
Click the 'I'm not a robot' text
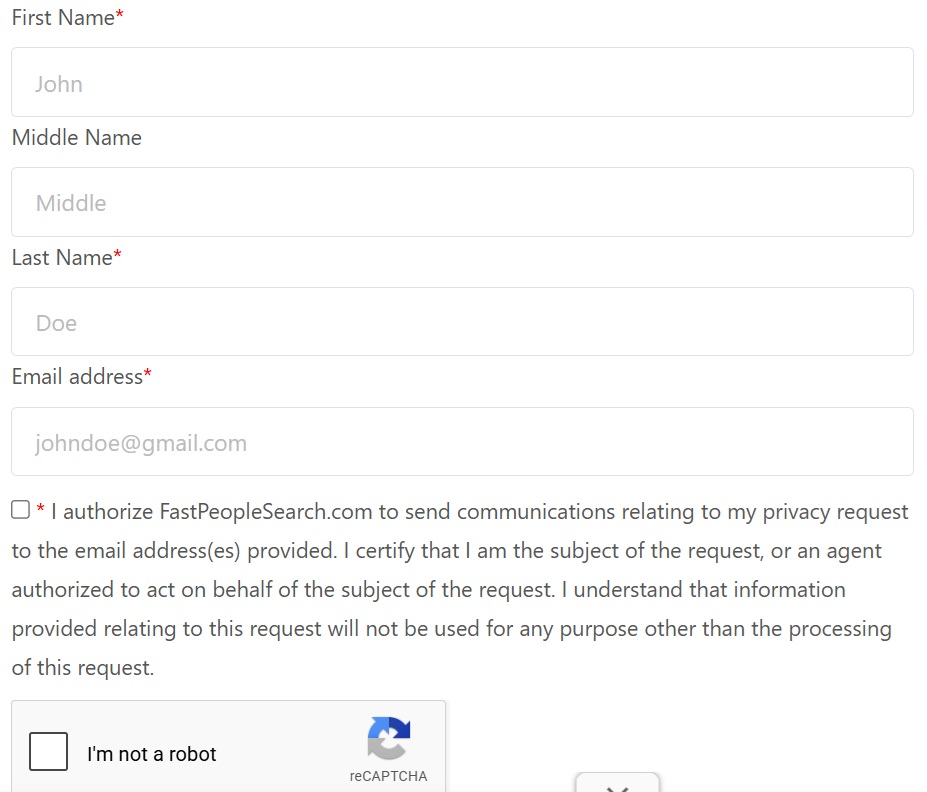point(151,754)
